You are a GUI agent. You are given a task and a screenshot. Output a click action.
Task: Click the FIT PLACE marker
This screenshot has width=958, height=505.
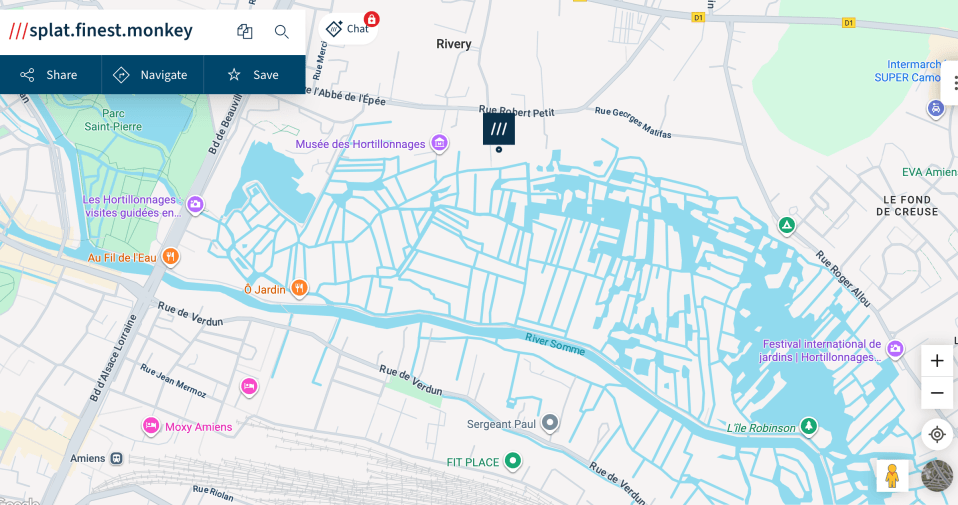point(513,461)
